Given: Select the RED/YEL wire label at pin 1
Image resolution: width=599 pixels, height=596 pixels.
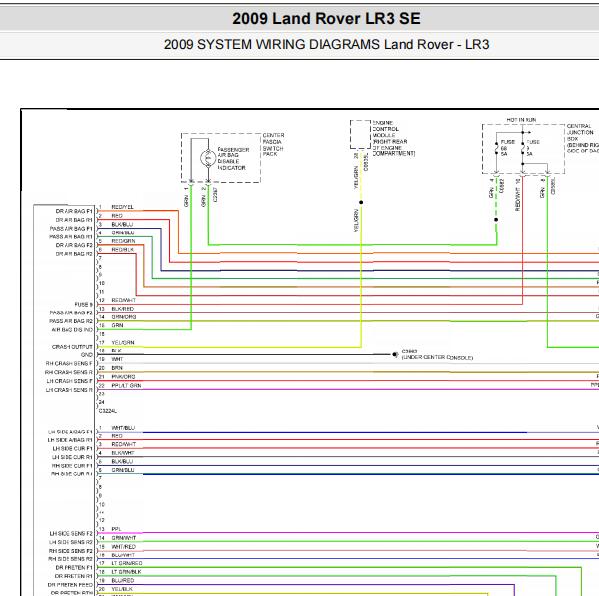Looking at the screenshot, I should point(122,207).
